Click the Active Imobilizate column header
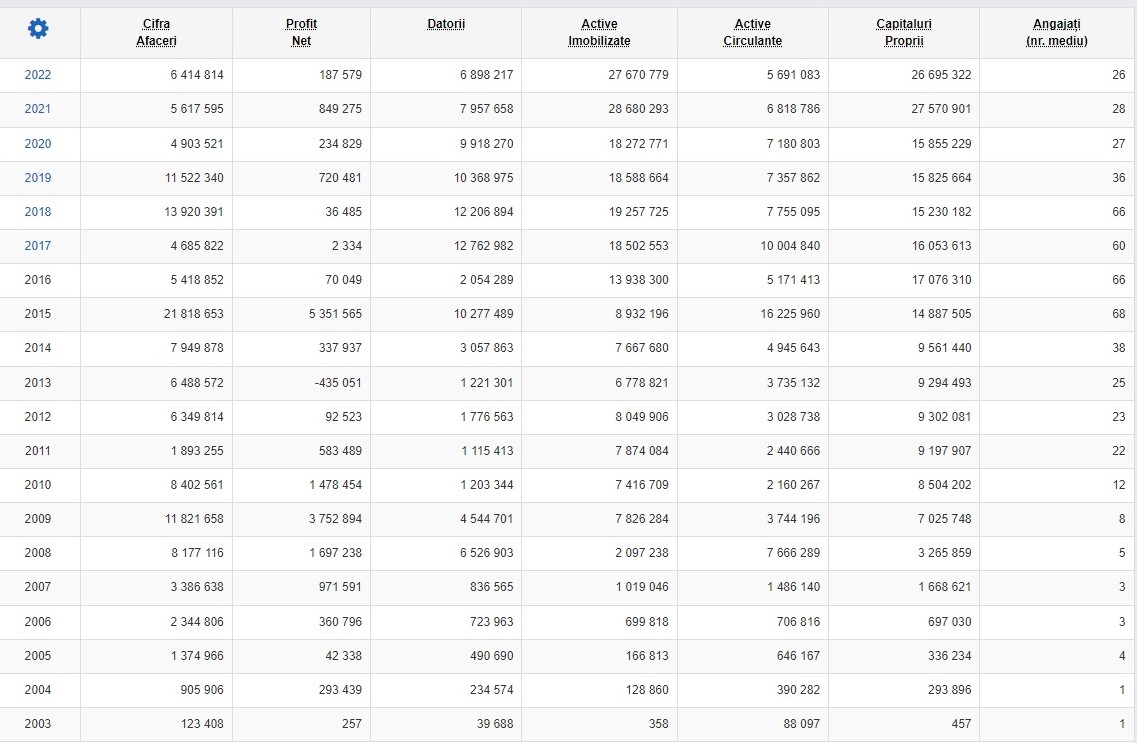This screenshot has height=743, width=1137. pyautogui.click(x=599, y=33)
